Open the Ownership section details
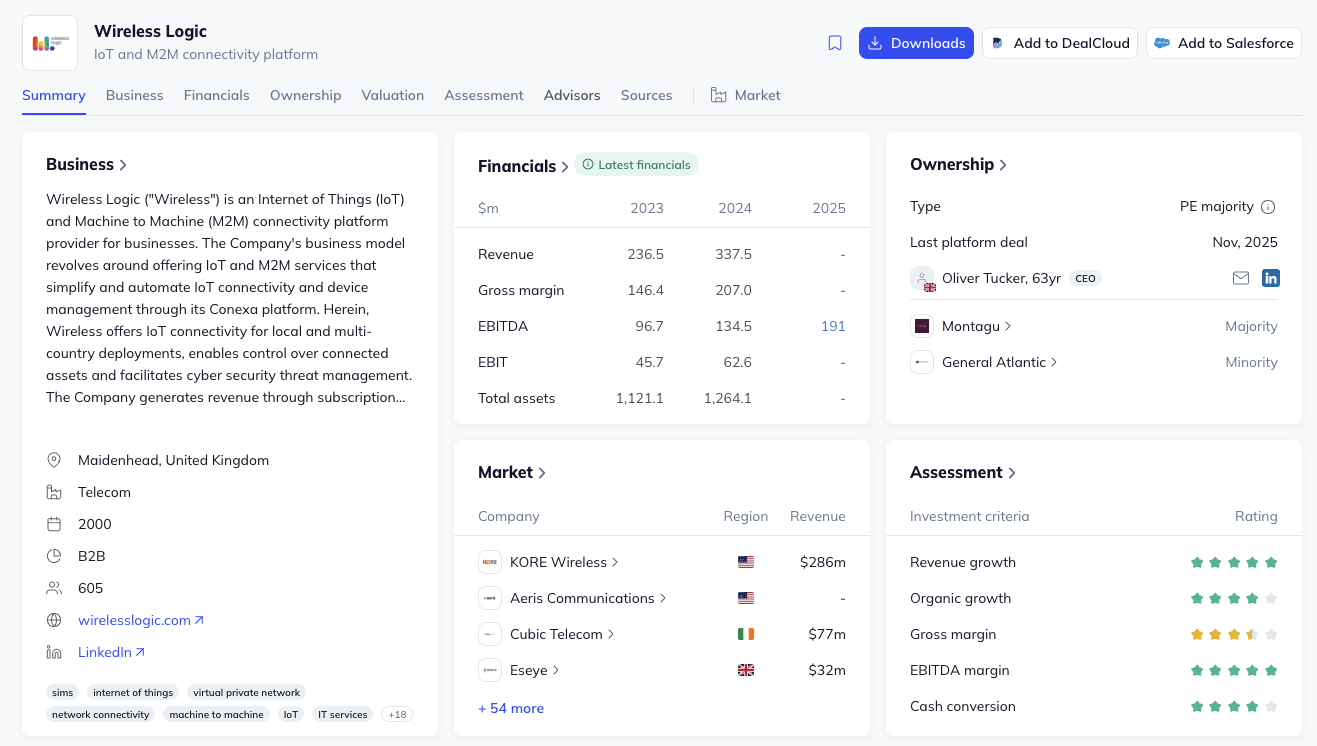The height and width of the screenshot is (746, 1317). tap(958, 165)
